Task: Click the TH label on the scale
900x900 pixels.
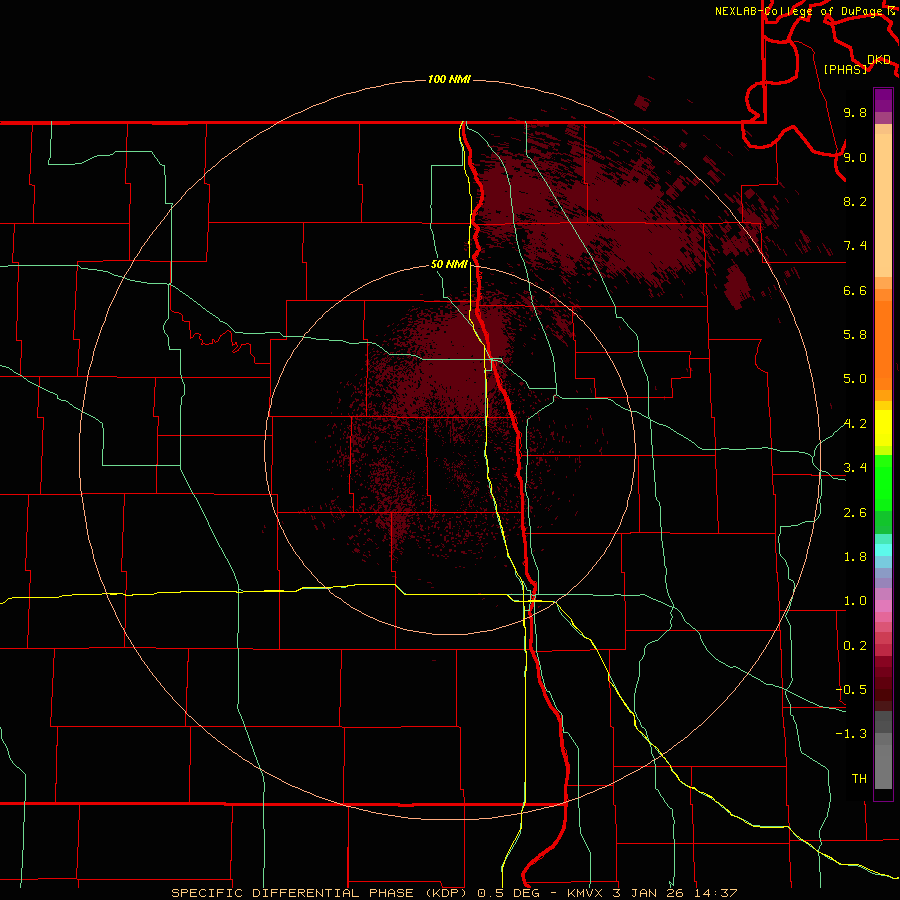Action: click(x=859, y=779)
